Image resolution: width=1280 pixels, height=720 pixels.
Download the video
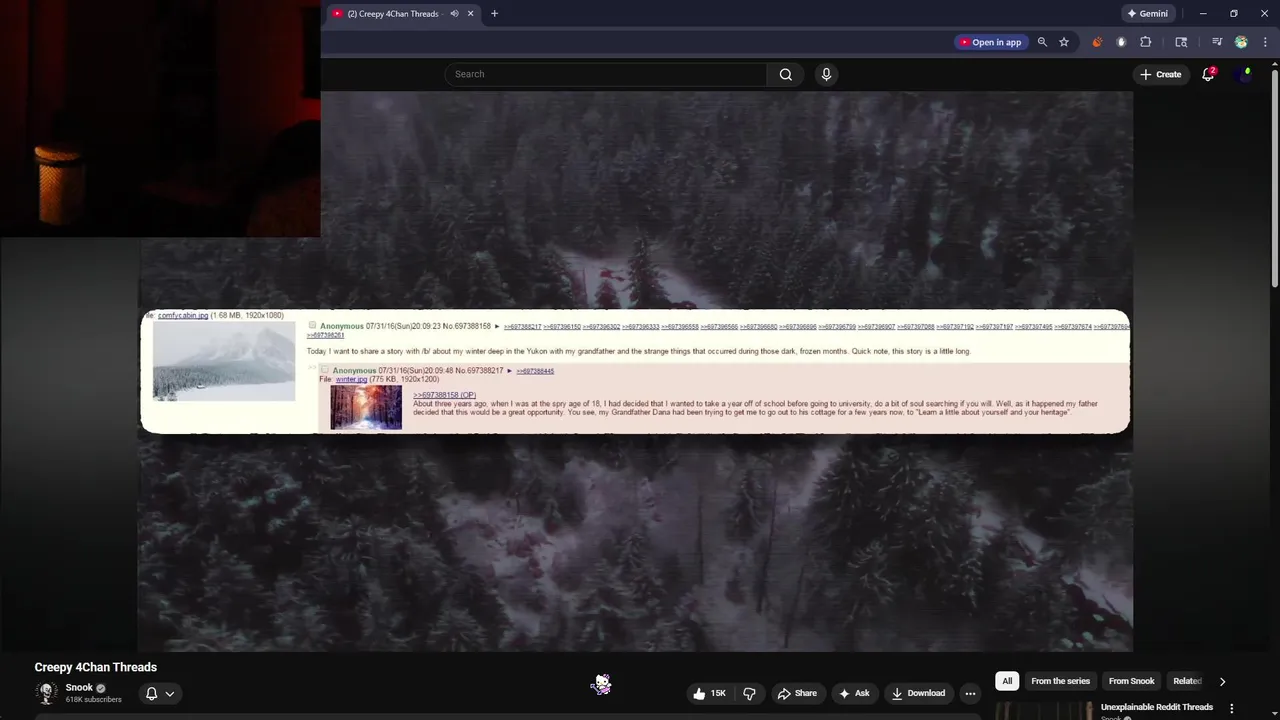point(918,693)
